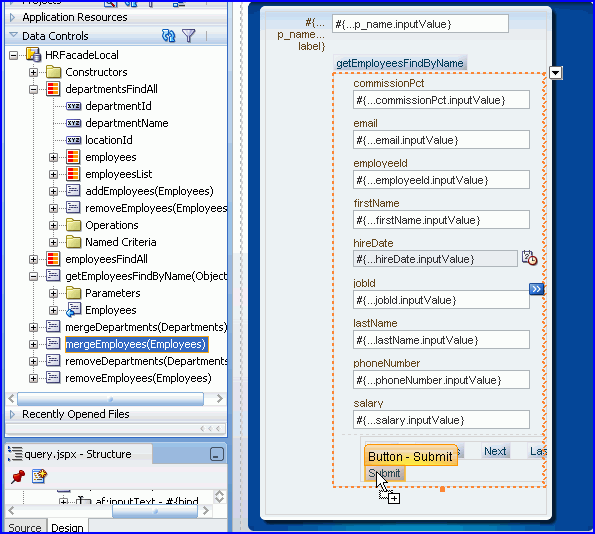Image resolution: width=595 pixels, height=534 pixels.
Task: Expand the Application Resources section
Action: 12,17
